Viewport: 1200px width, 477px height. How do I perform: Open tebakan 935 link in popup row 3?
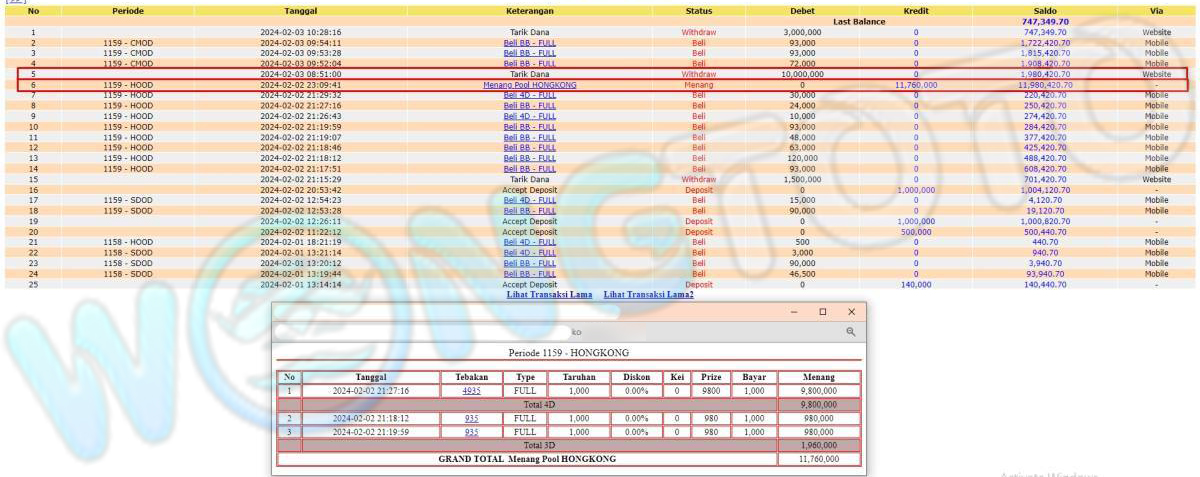click(471, 432)
